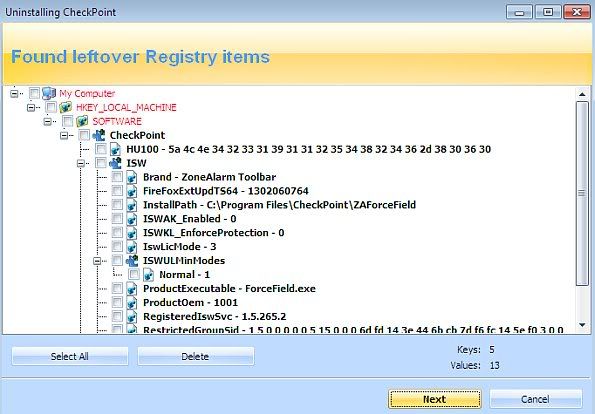The width and height of the screenshot is (595, 414).
Task: Click the ISWAK_Enabled value icon
Action: [132, 219]
